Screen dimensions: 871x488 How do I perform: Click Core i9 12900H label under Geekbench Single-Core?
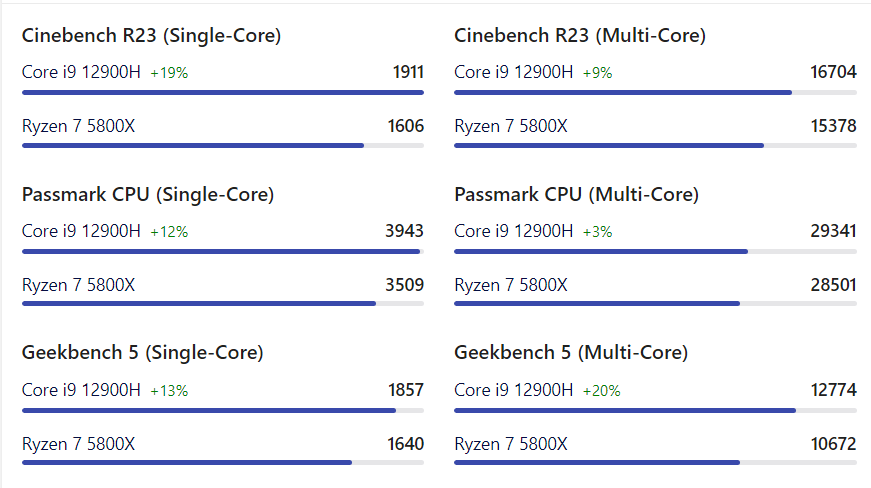click(x=81, y=390)
